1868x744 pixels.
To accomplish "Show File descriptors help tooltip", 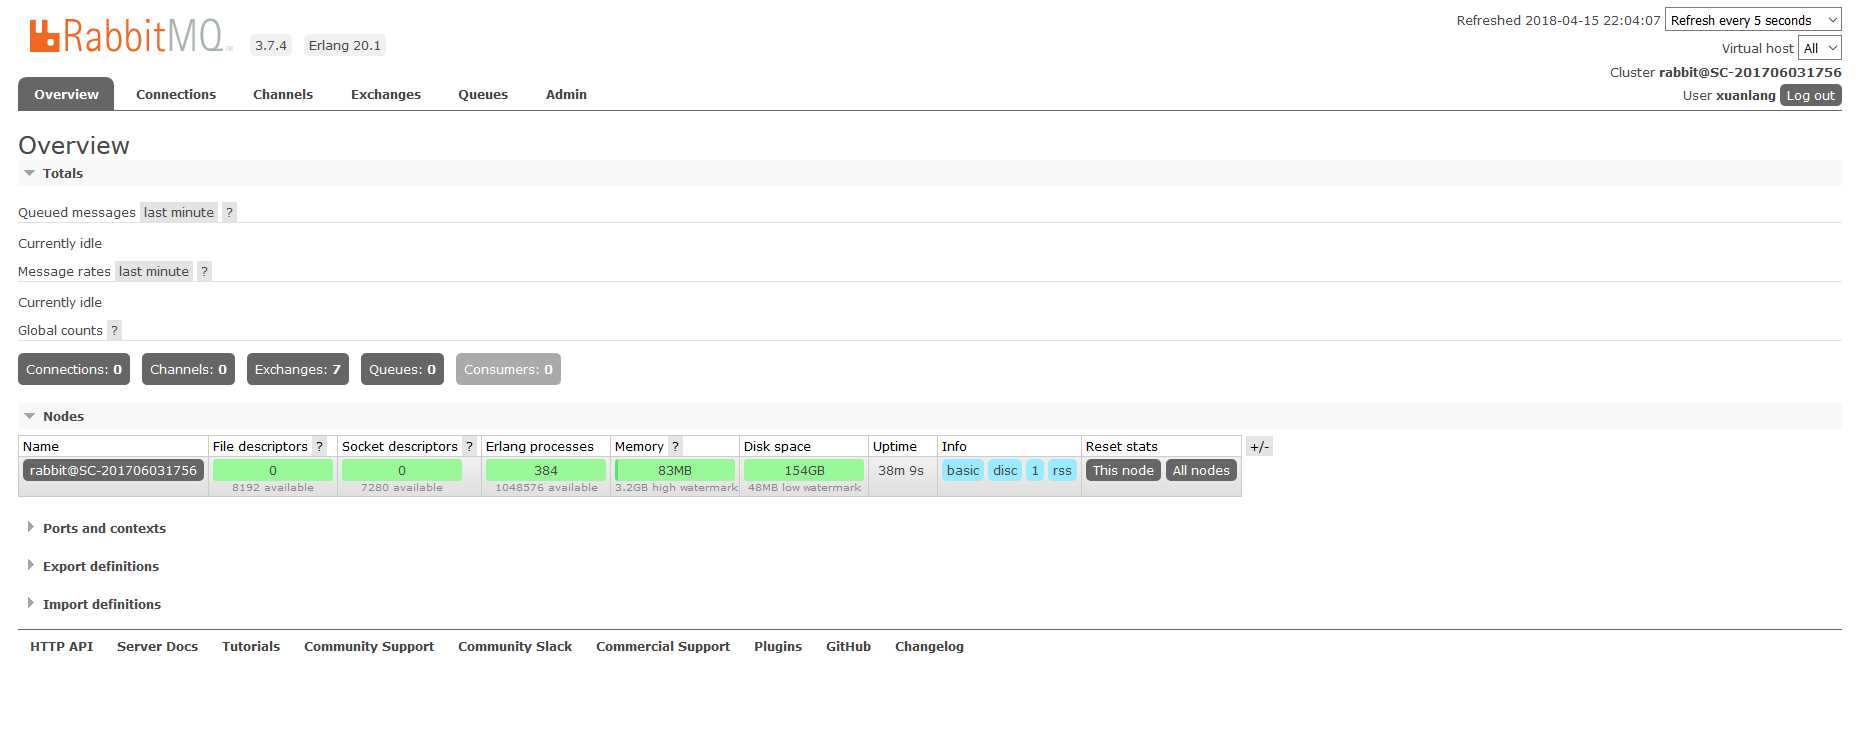I will coord(319,446).
